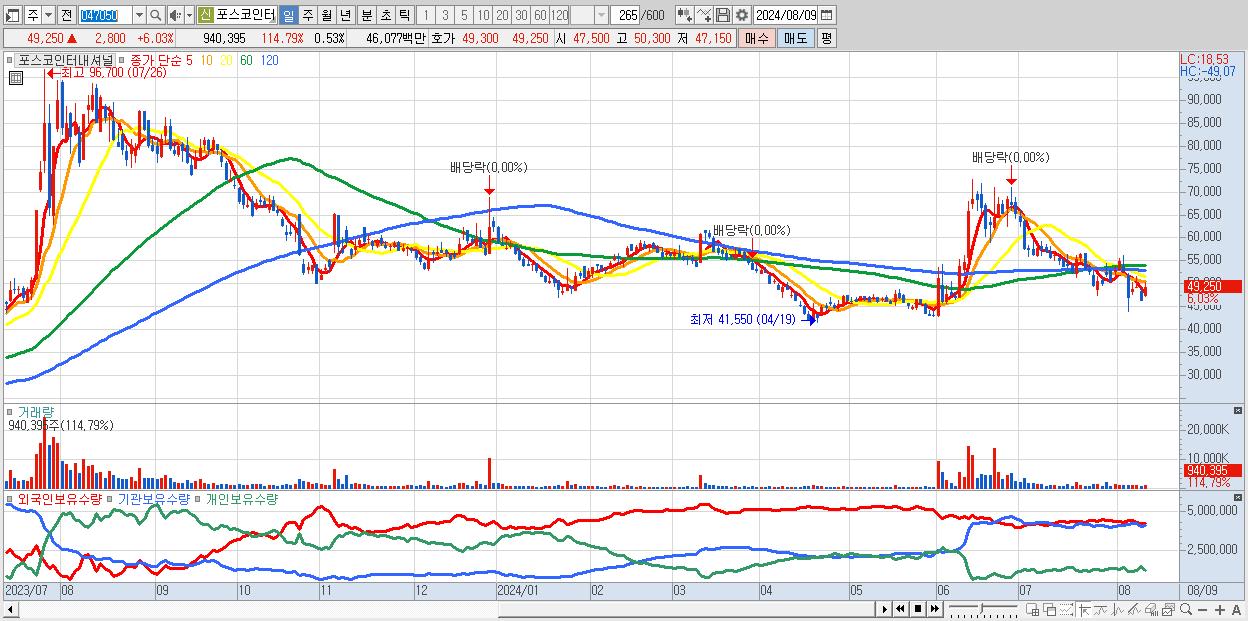Screen dimensions: 1248x621
Task: Switch to 월 monthly period
Action: coord(326,15)
